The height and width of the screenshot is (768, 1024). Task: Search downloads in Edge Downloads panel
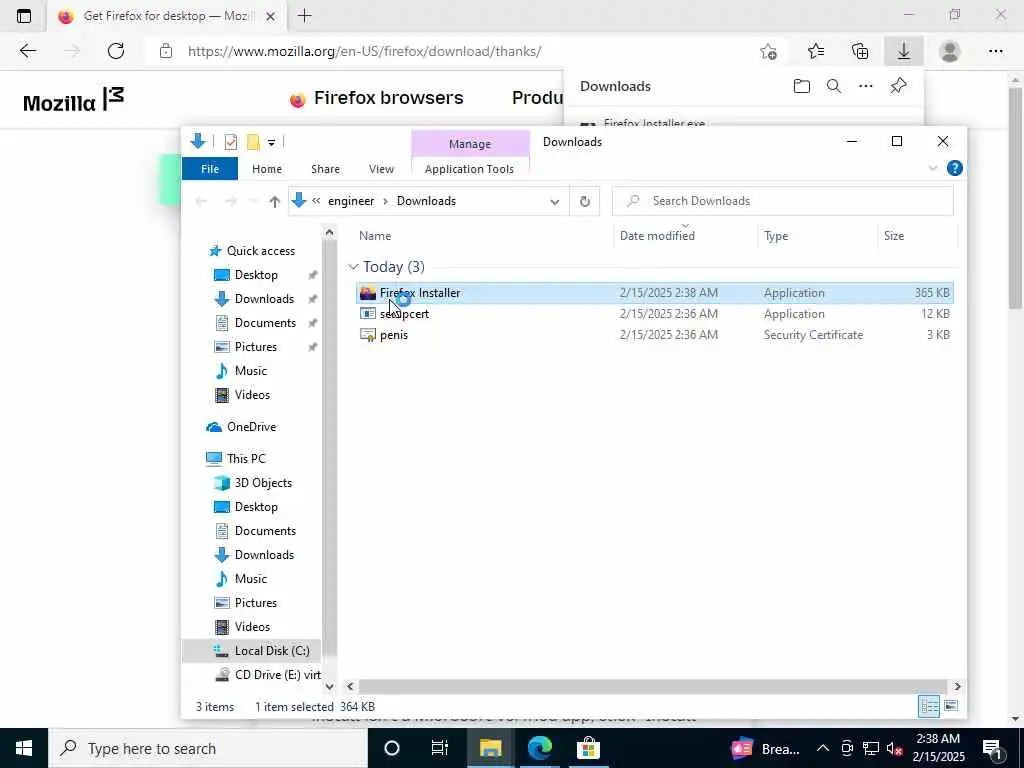(834, 86)
